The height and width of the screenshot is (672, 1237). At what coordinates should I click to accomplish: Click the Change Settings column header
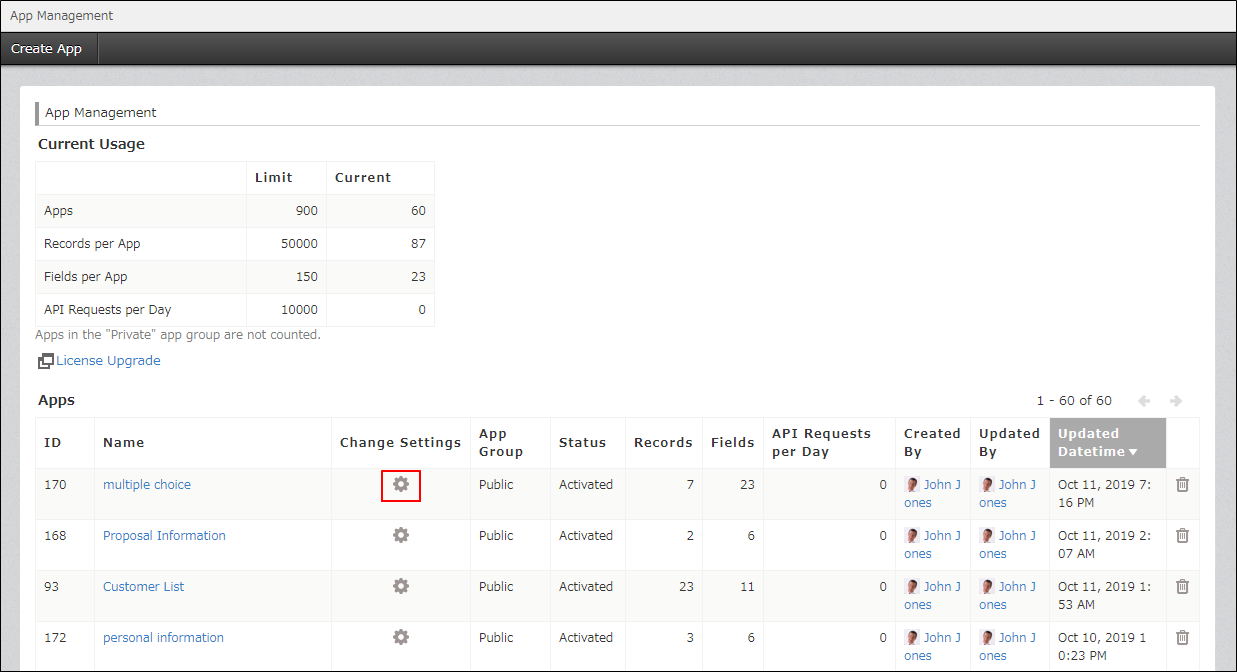[400, 442]
